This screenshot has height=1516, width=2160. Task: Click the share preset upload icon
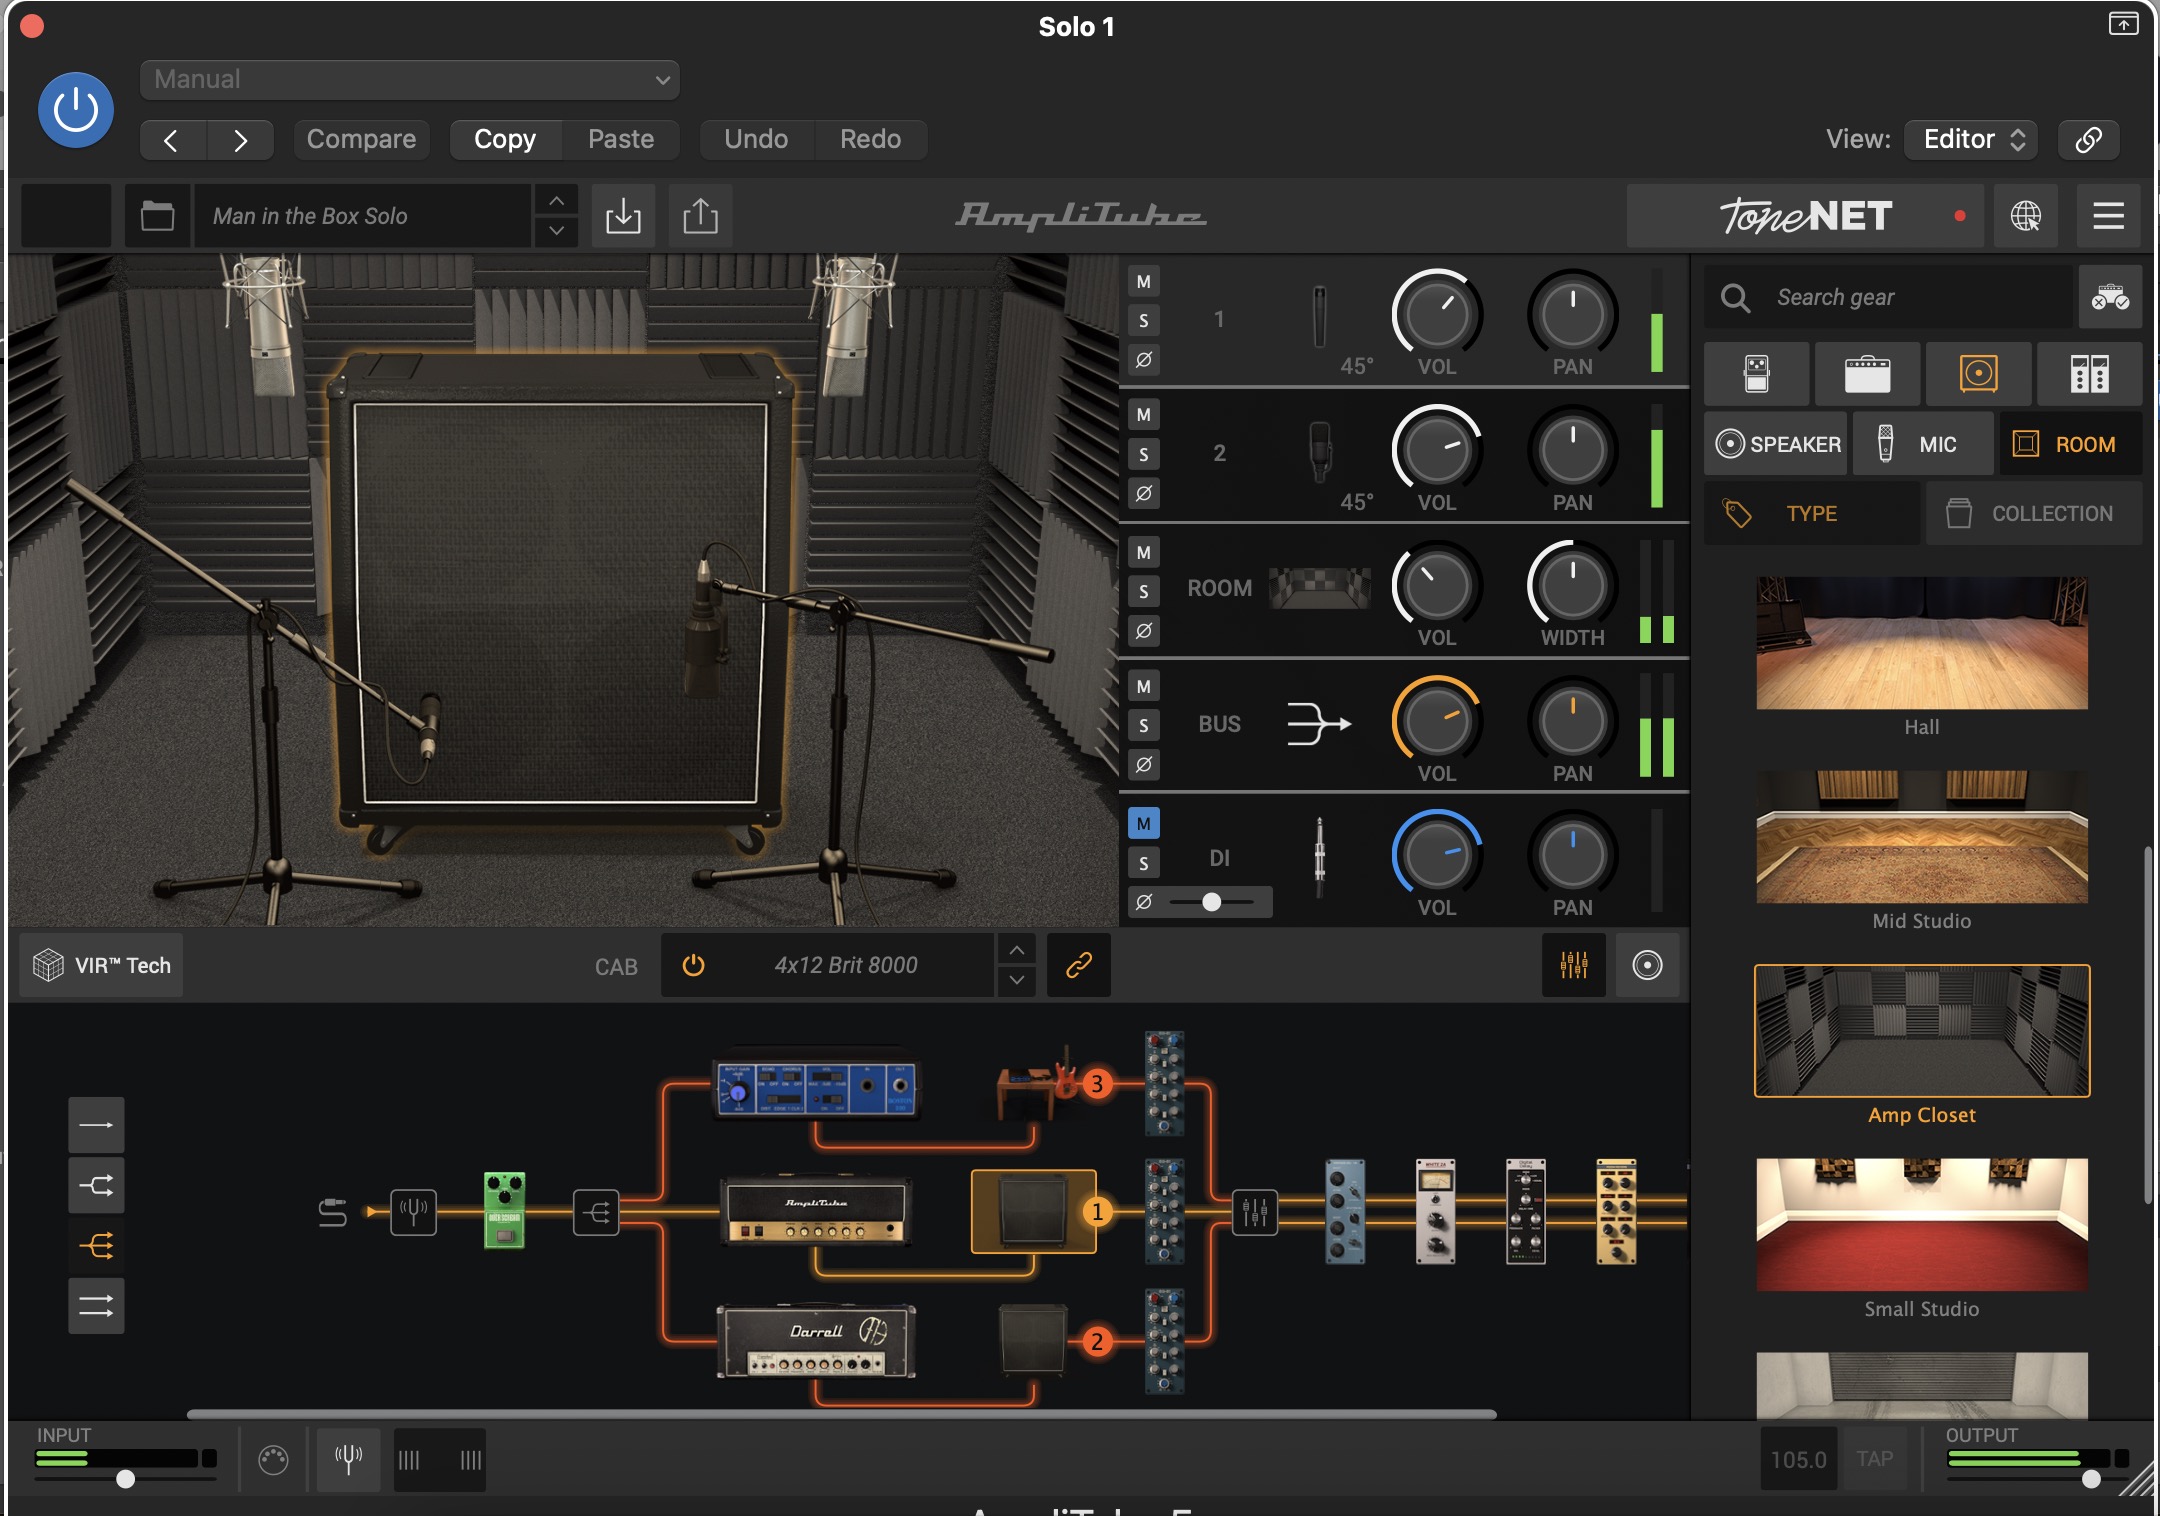click(700, 216)
